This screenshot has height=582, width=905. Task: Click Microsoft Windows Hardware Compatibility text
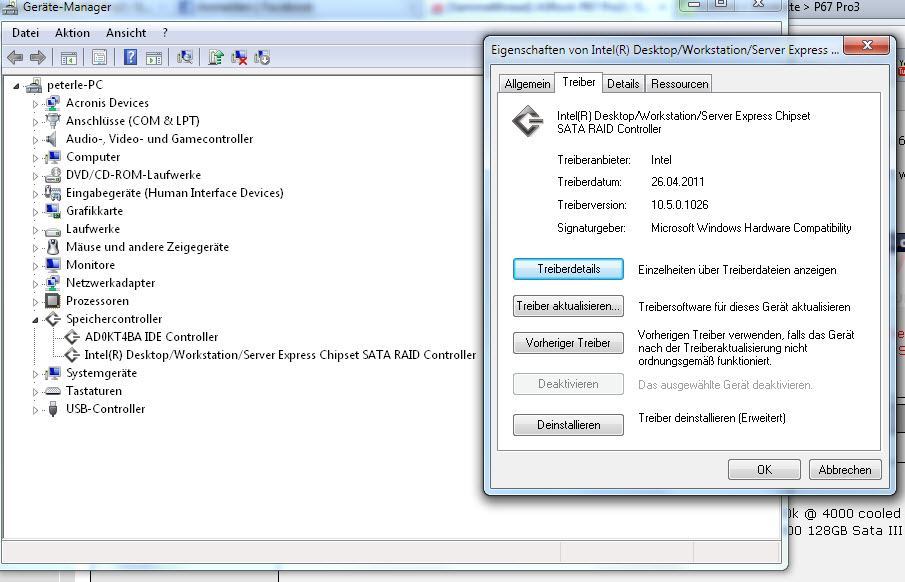[x=751, y=228]
